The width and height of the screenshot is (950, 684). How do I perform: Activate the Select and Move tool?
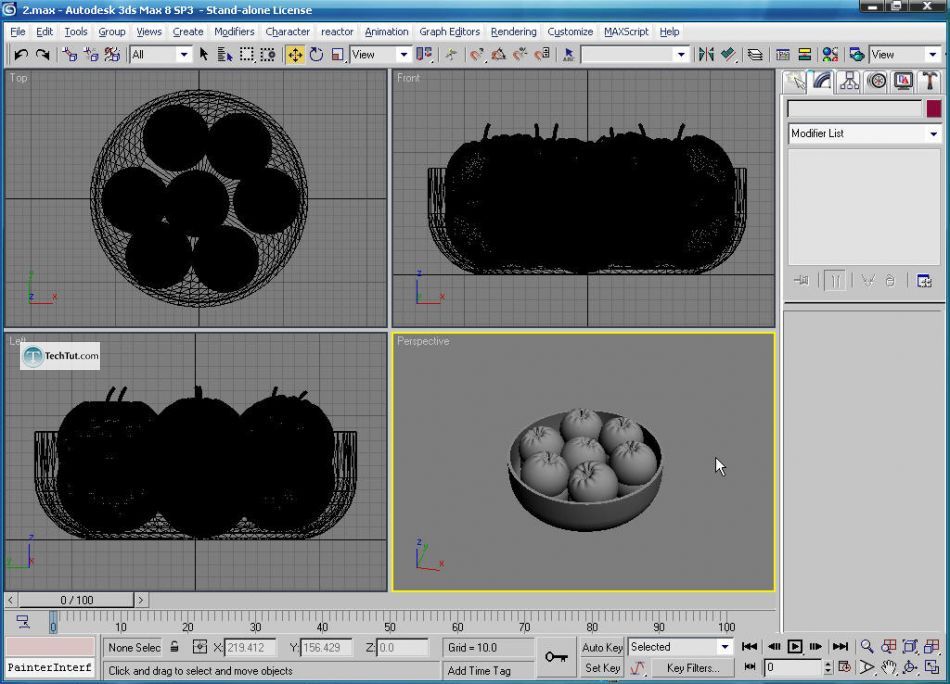(x=295, y=55)
